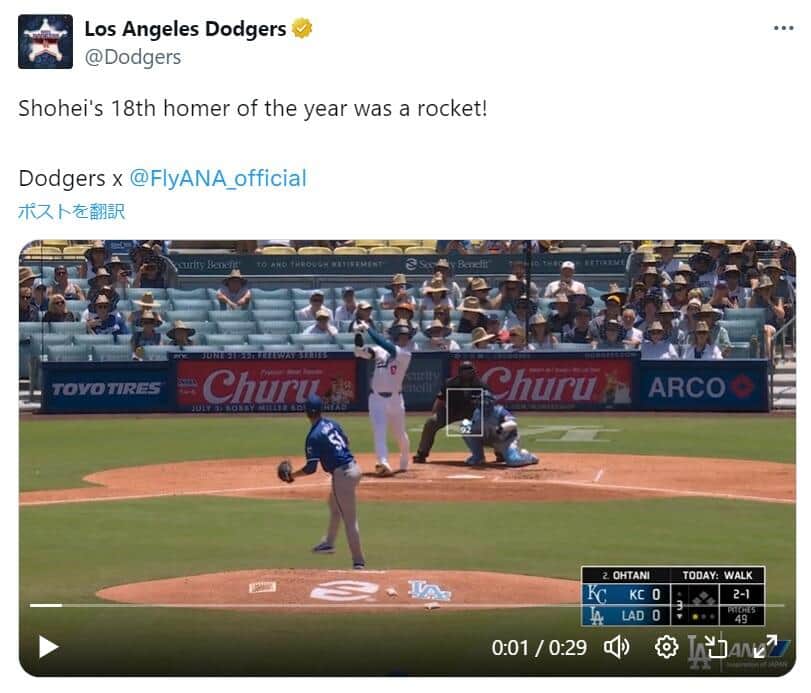
Task: Open playback speed options via settings
Action: tap(665, 648)
